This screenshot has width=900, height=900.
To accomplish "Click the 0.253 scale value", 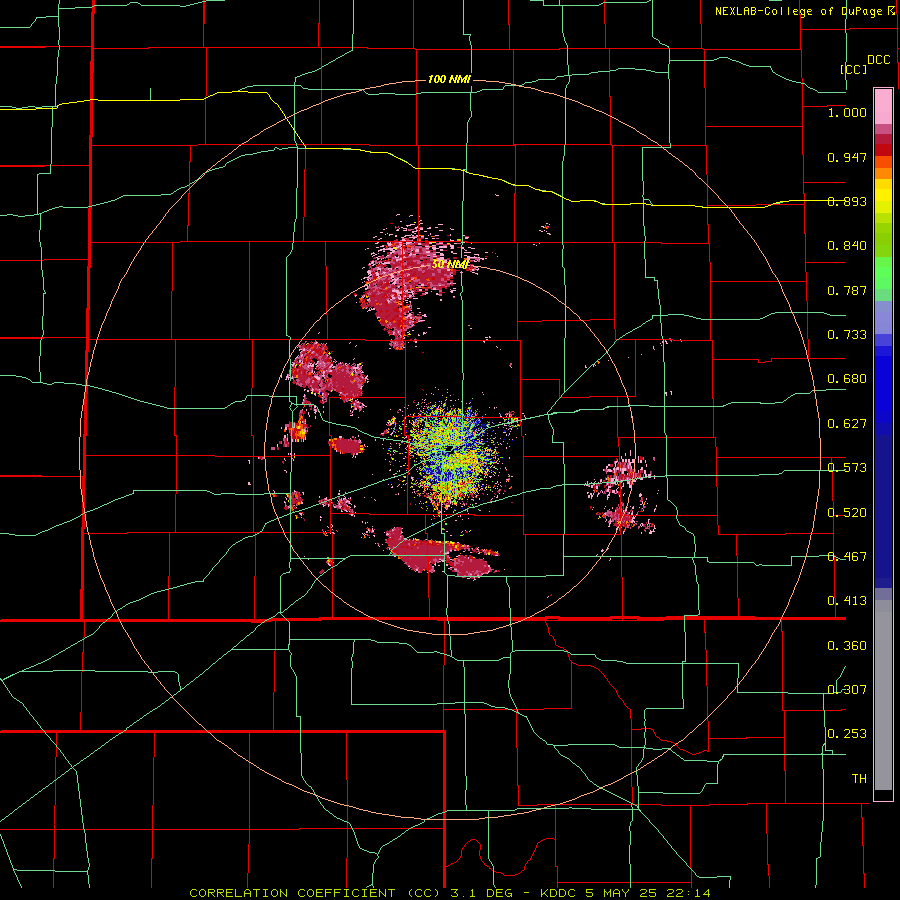I will (x=847, y=734).
